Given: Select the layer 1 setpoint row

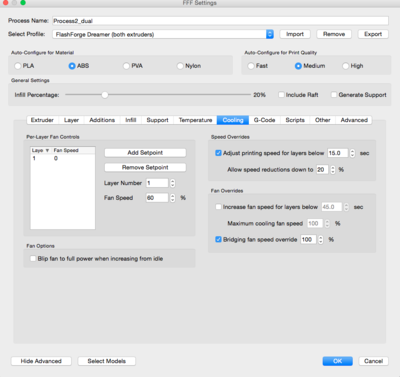Looking at the screenshot, I should [63, 158].
